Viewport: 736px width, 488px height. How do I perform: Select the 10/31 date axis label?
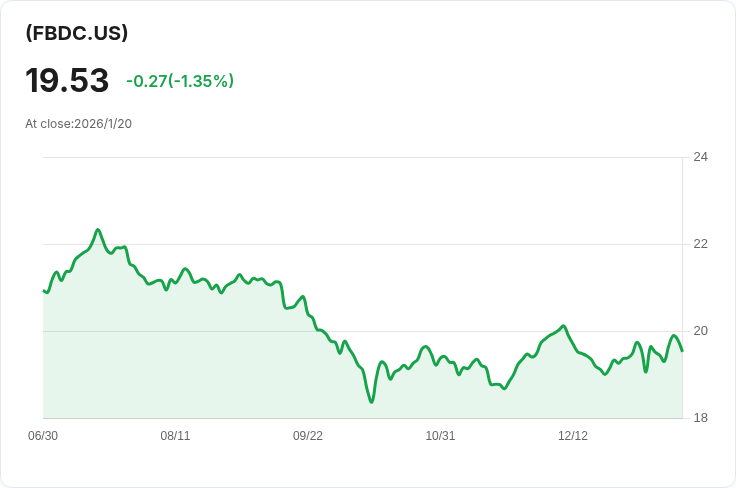coord(440,436)
